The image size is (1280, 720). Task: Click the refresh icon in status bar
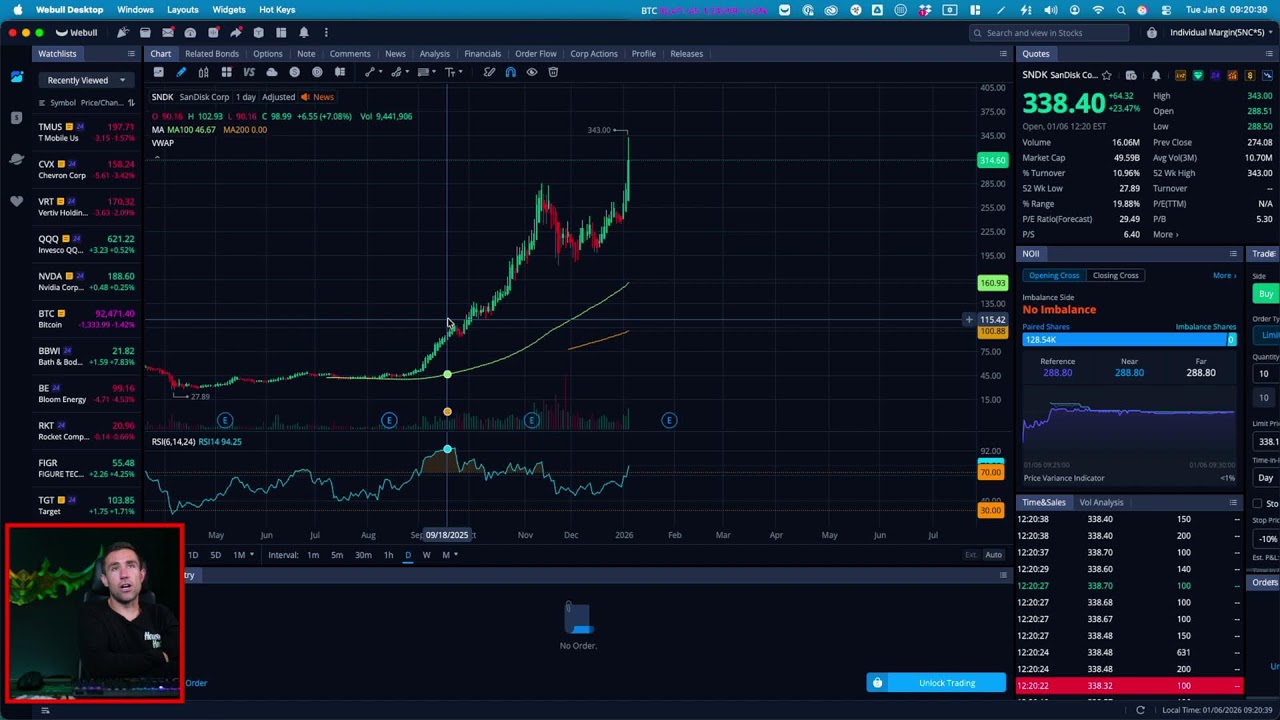tap(1140, 710)
